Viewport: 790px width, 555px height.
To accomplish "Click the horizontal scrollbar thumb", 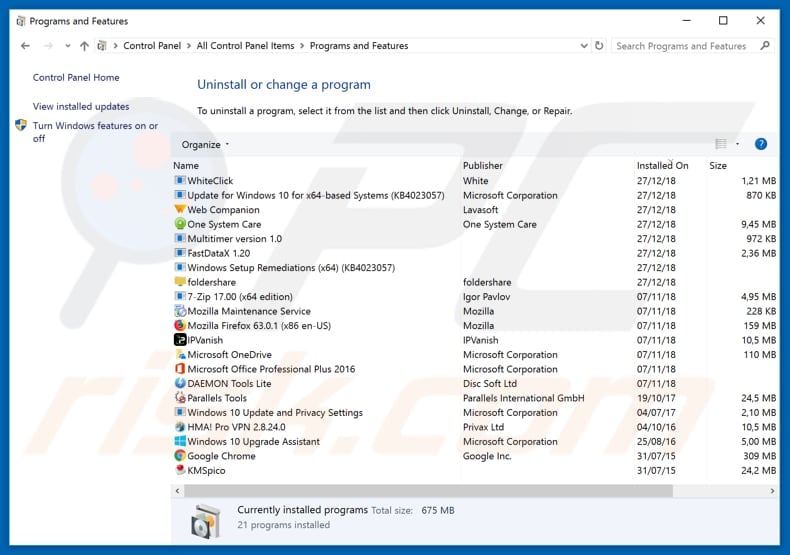I will 428,491.
